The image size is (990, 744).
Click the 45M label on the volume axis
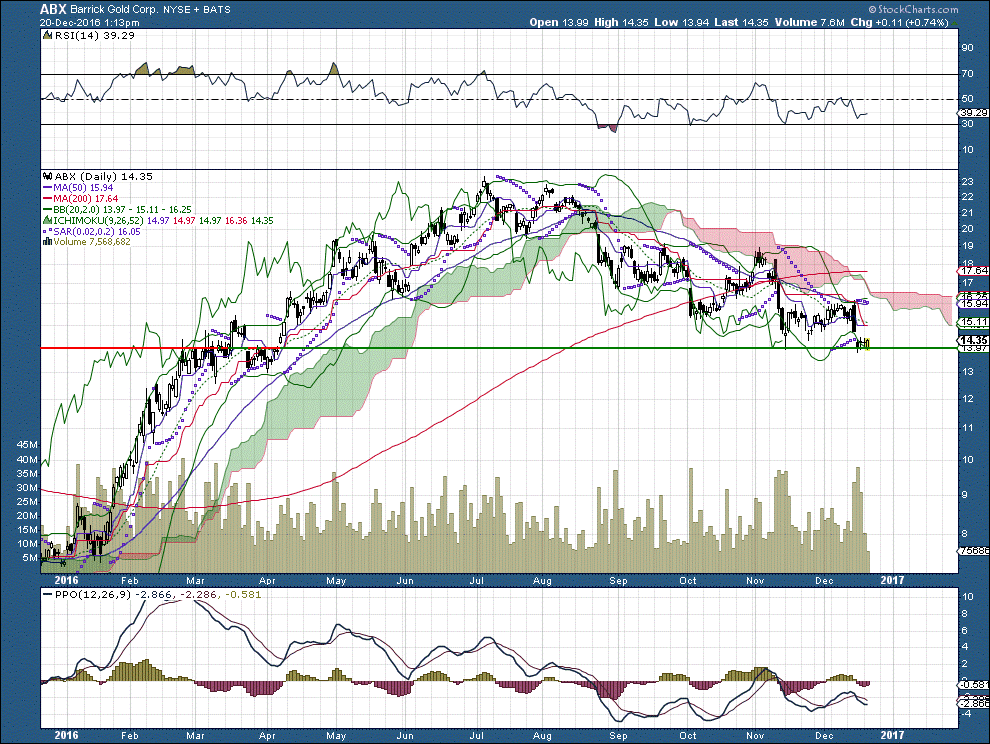click(x=28, y=445)
